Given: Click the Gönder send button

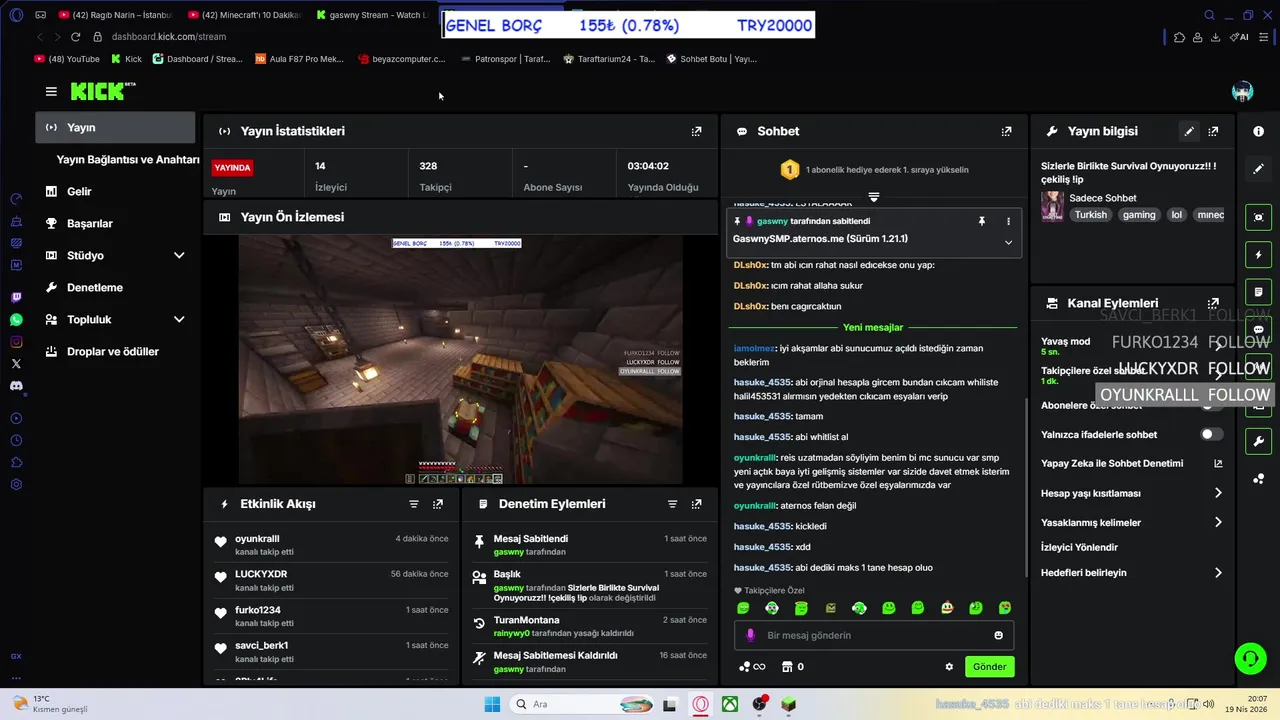Looking at the screenshot, I should click(x=989, y=667).
